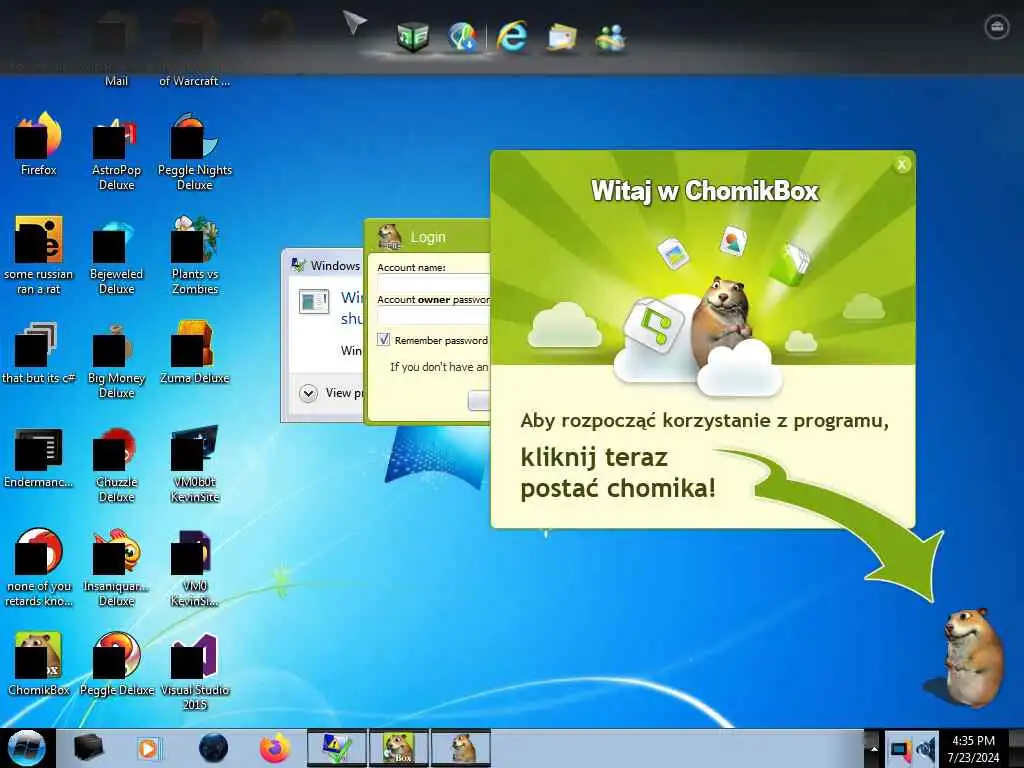This screenshot has width=1024, height=768.
Task: Click the Account name field
Action: (434, 283)
